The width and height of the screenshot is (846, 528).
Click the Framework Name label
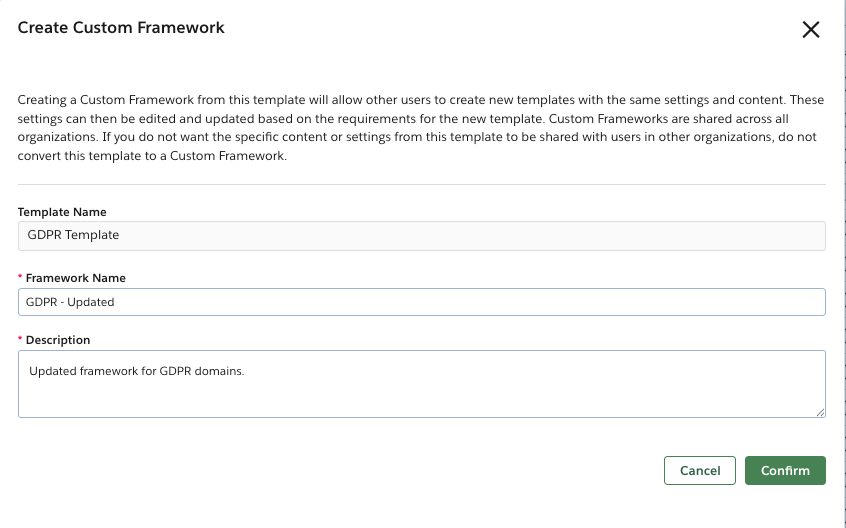coord(76,278)
